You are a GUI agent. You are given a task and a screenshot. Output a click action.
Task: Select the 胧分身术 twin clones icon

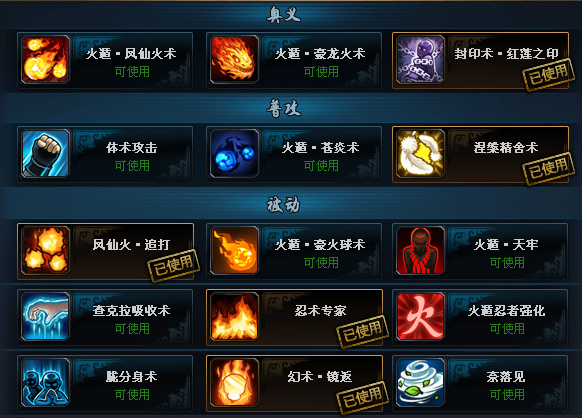pyautogui.click(x=45, y=382)
